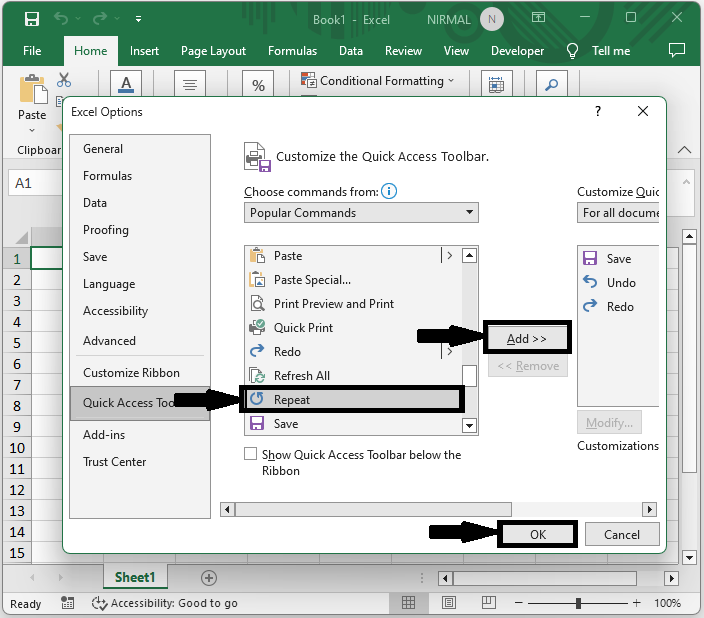Add a new sheet with plus icon

tap(209, 578)
